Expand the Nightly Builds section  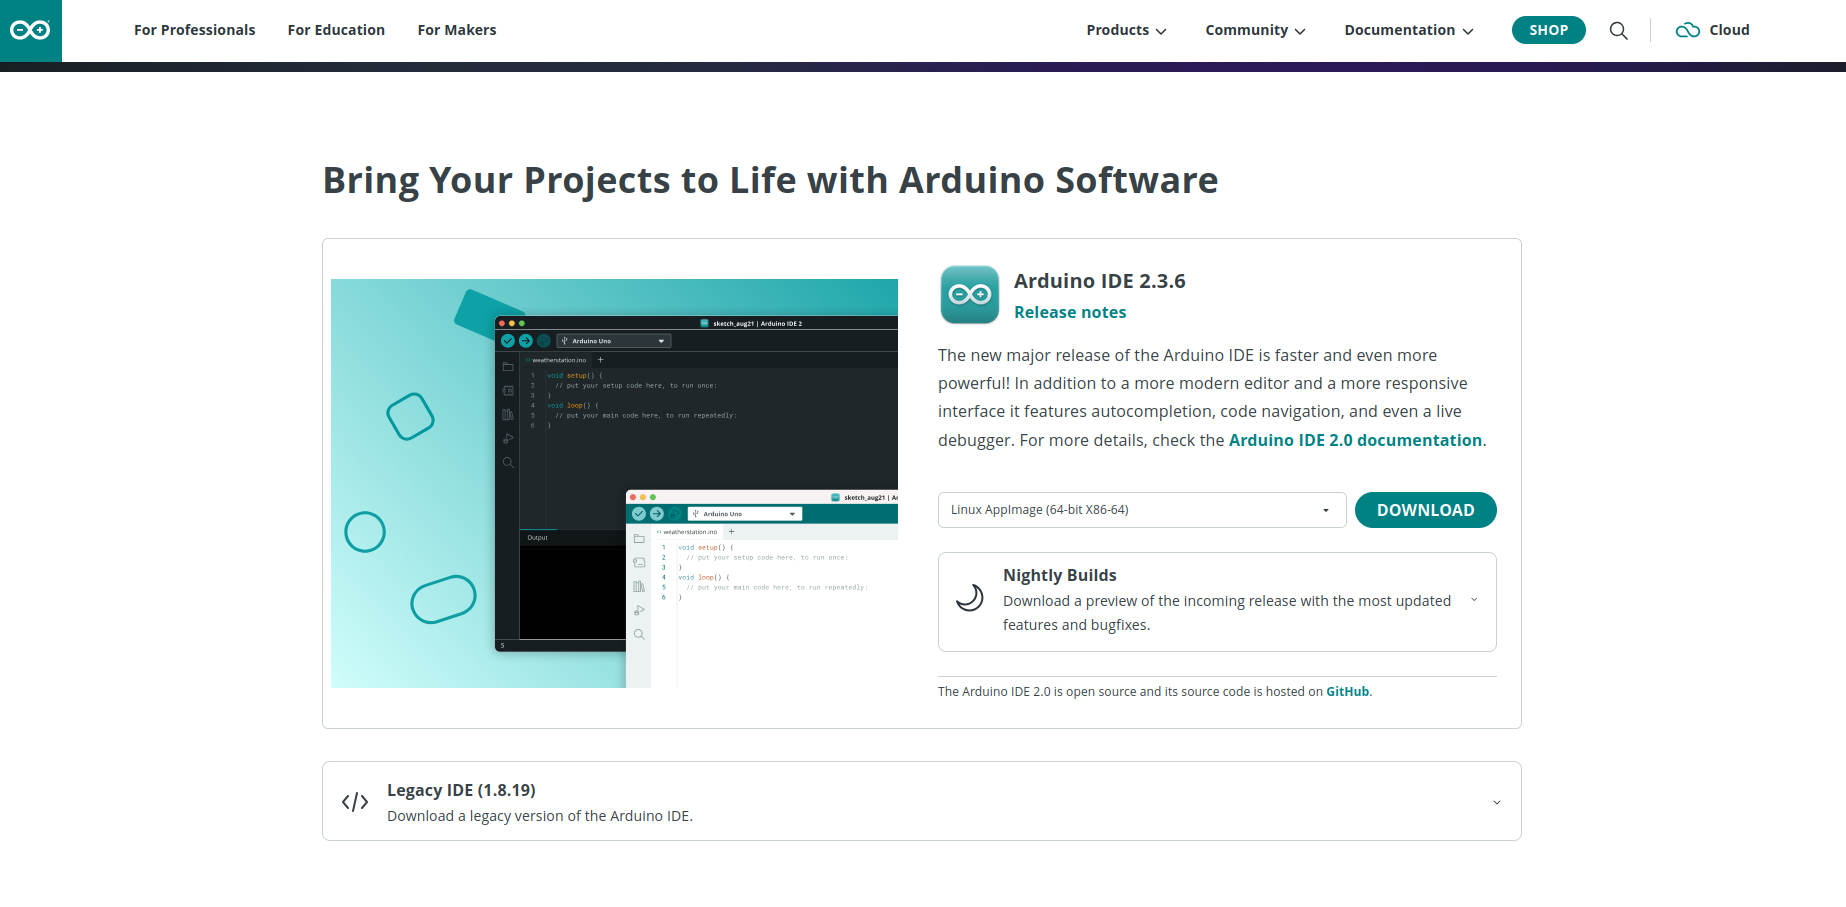coord(1473,600)
